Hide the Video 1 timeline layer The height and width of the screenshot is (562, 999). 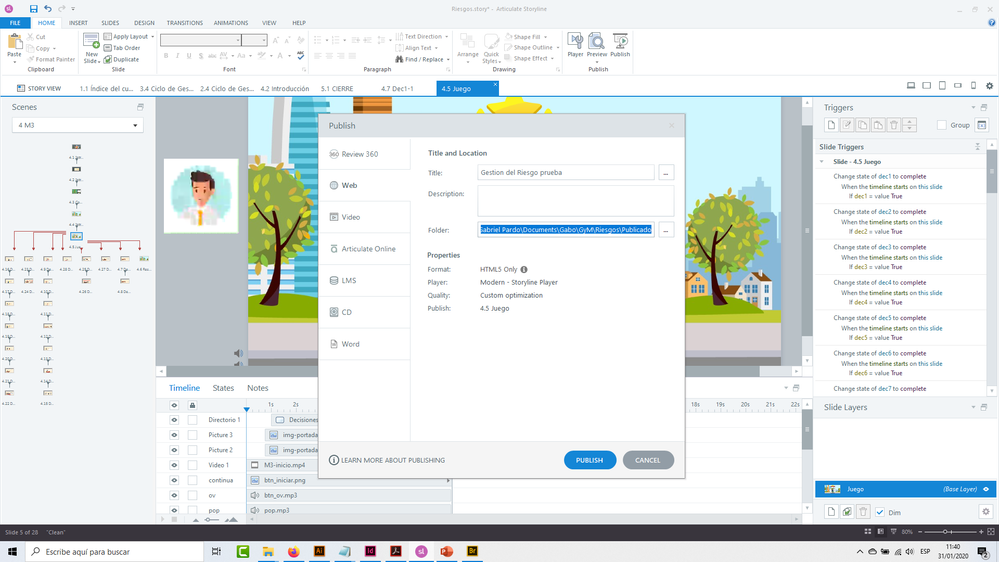174,465
